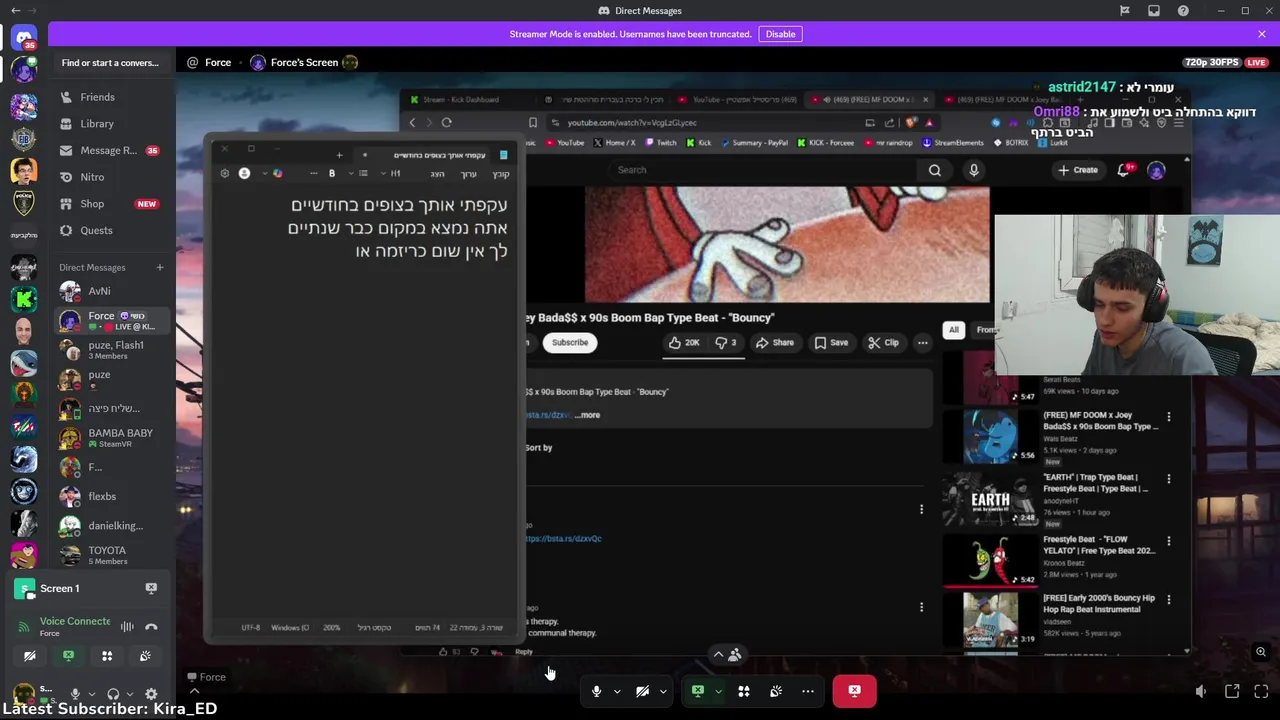Open the EARTH Trap Type Beat thumbnail

[x=990, y=497]
